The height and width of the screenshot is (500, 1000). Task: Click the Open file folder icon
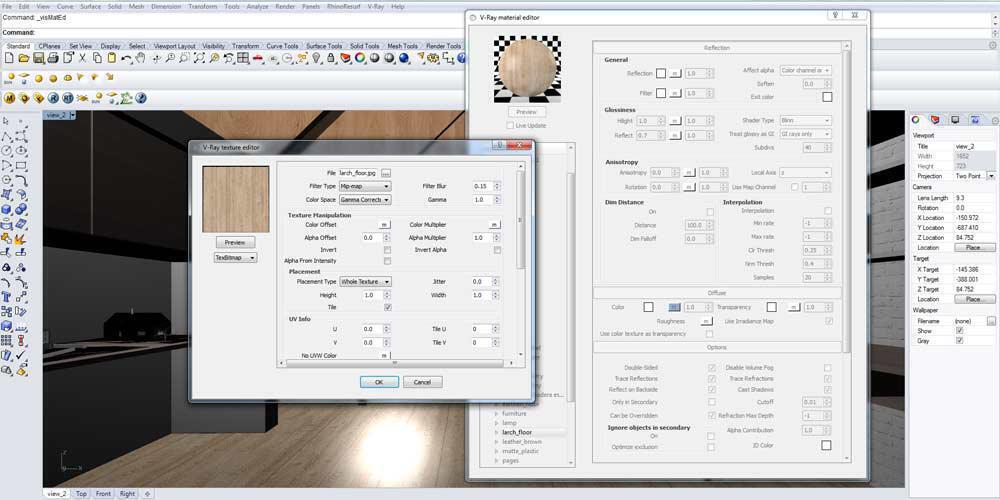(x=24, y=58)
